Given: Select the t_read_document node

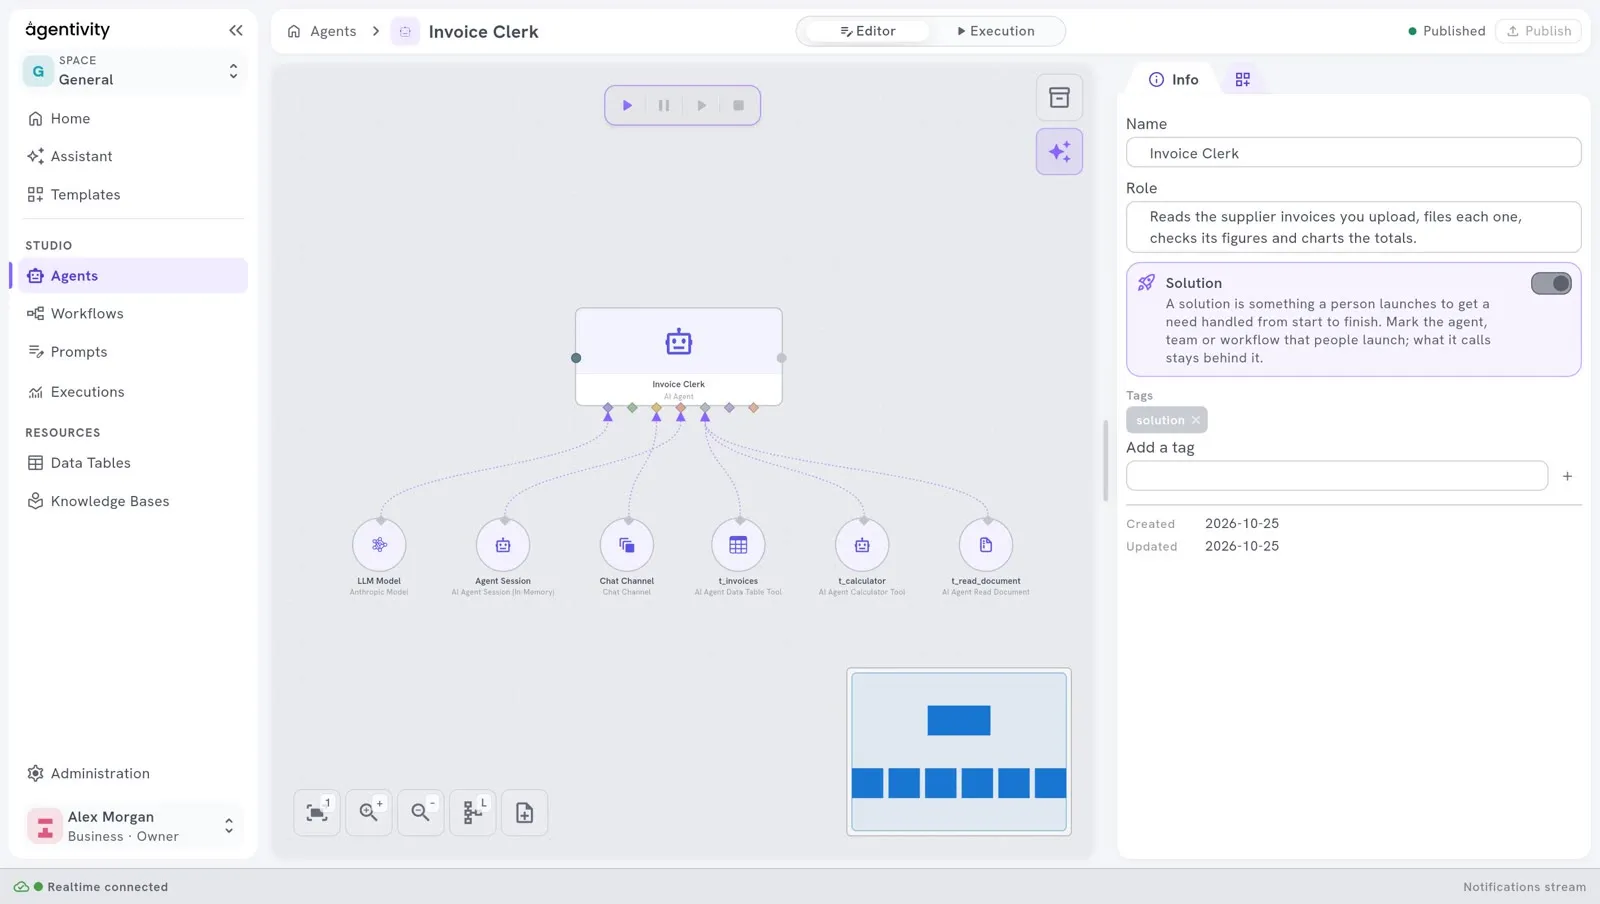Looking at the screenshot, I should coord(986,545).
